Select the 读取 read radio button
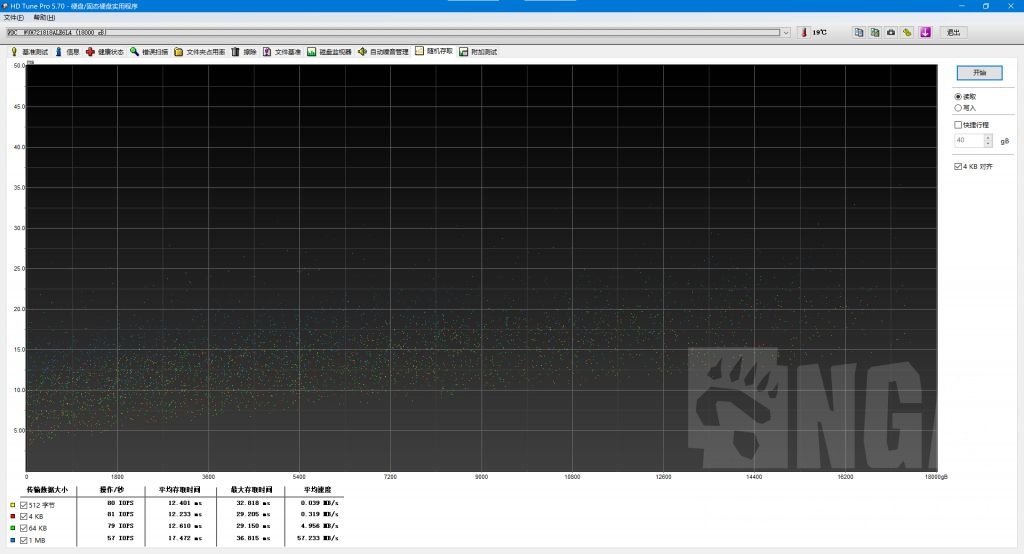1024x554 pixels. [x=958, y=96]
